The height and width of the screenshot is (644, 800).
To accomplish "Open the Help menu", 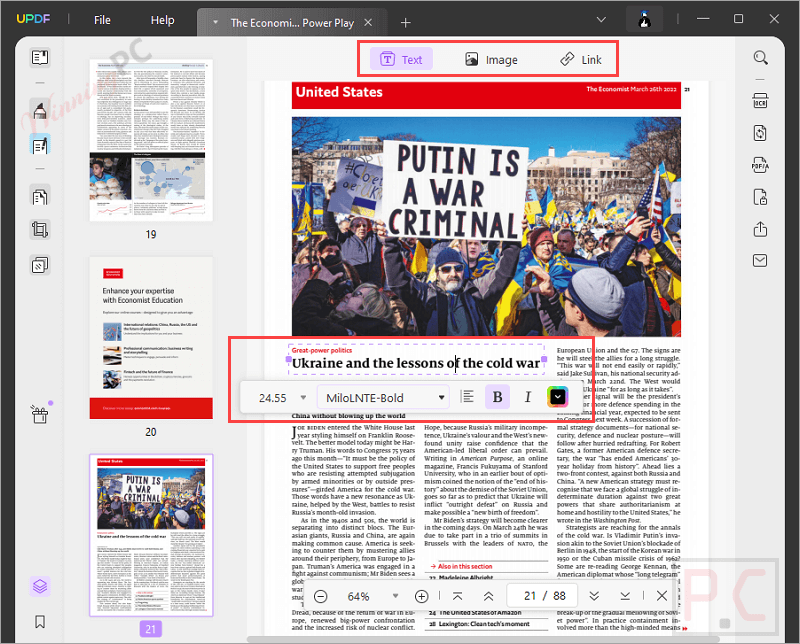I will tap(162, 20).
